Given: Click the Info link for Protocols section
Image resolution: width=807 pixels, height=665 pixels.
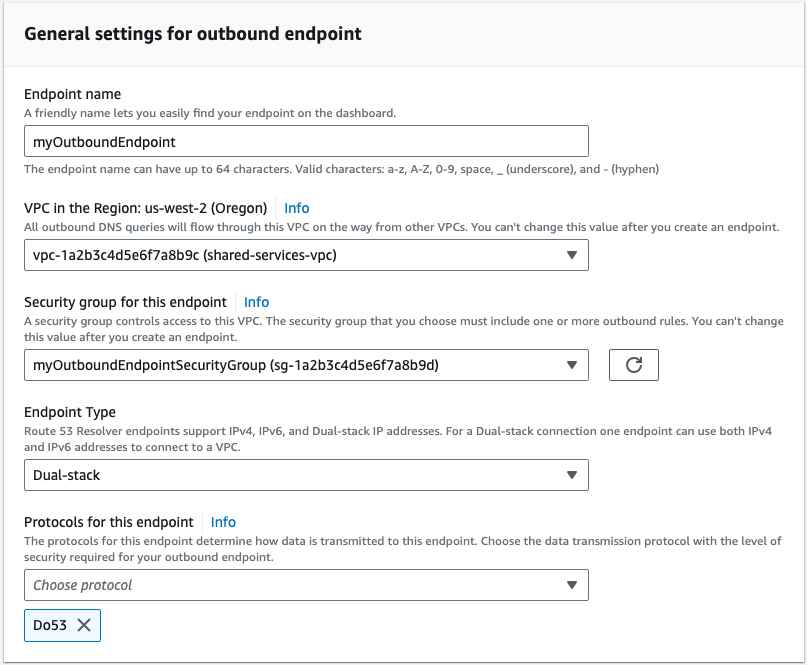Looking at the screenshot, I should pyautogui.click(x=222, y=522).
